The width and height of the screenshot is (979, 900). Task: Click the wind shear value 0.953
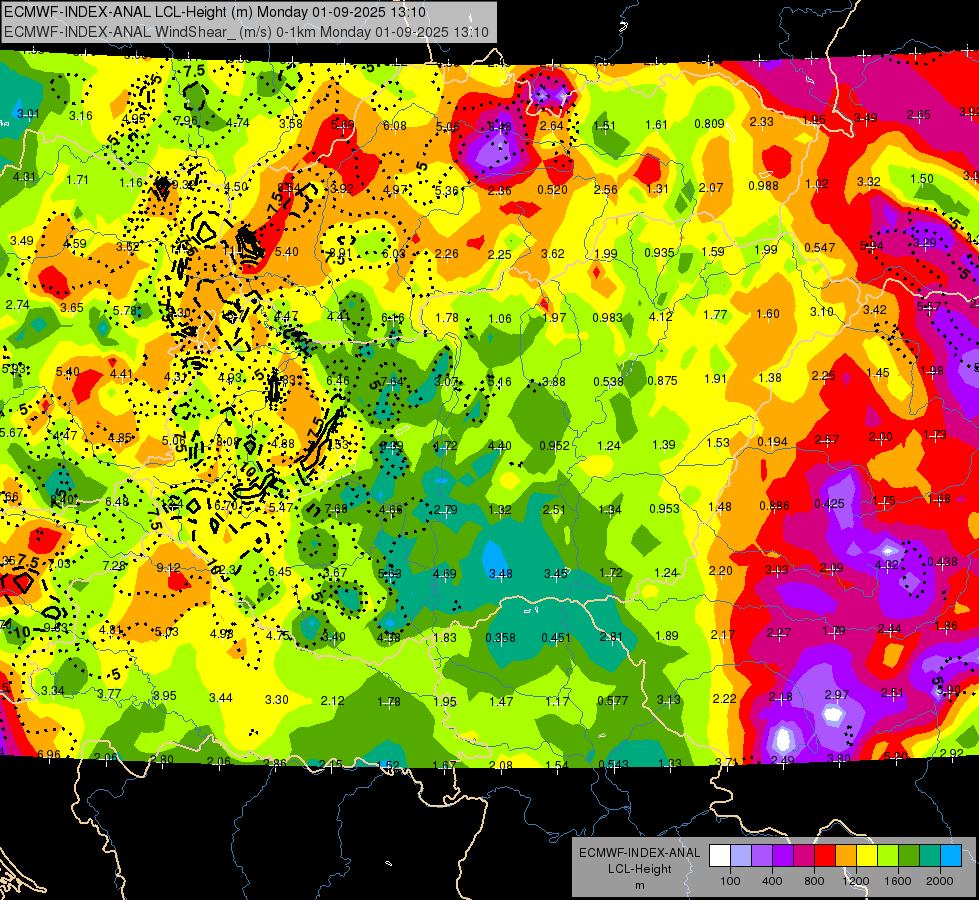[664, 508]
